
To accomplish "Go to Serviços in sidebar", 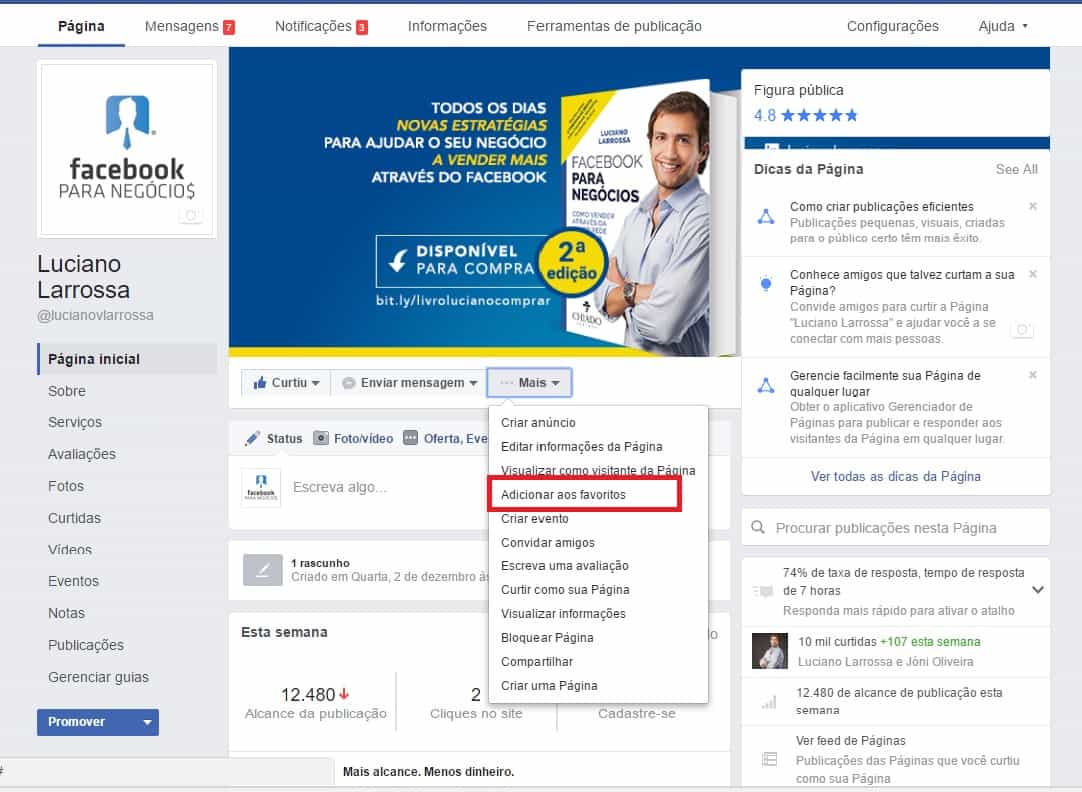I will 75,422.
